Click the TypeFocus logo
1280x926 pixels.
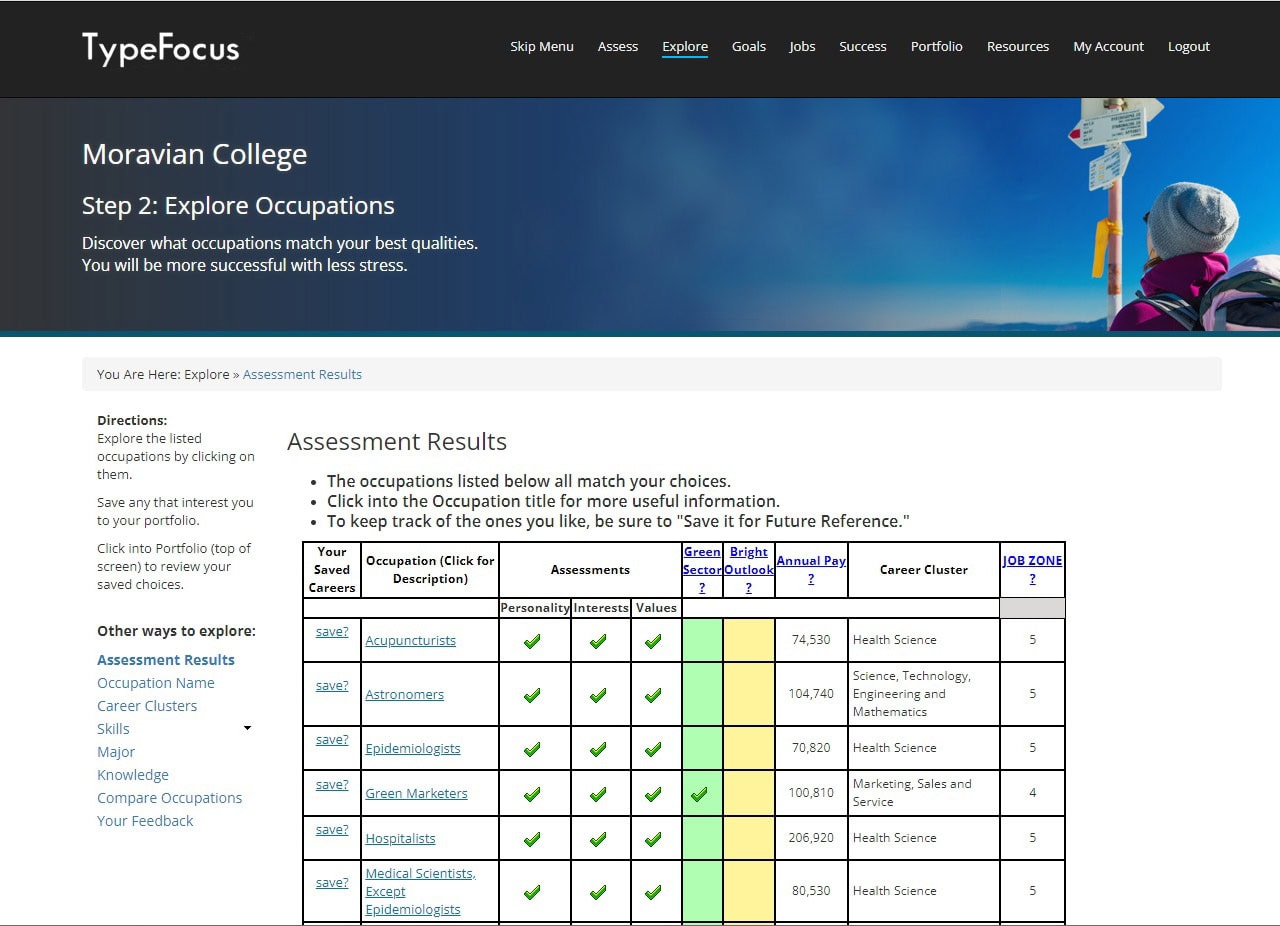pos(161,47)
